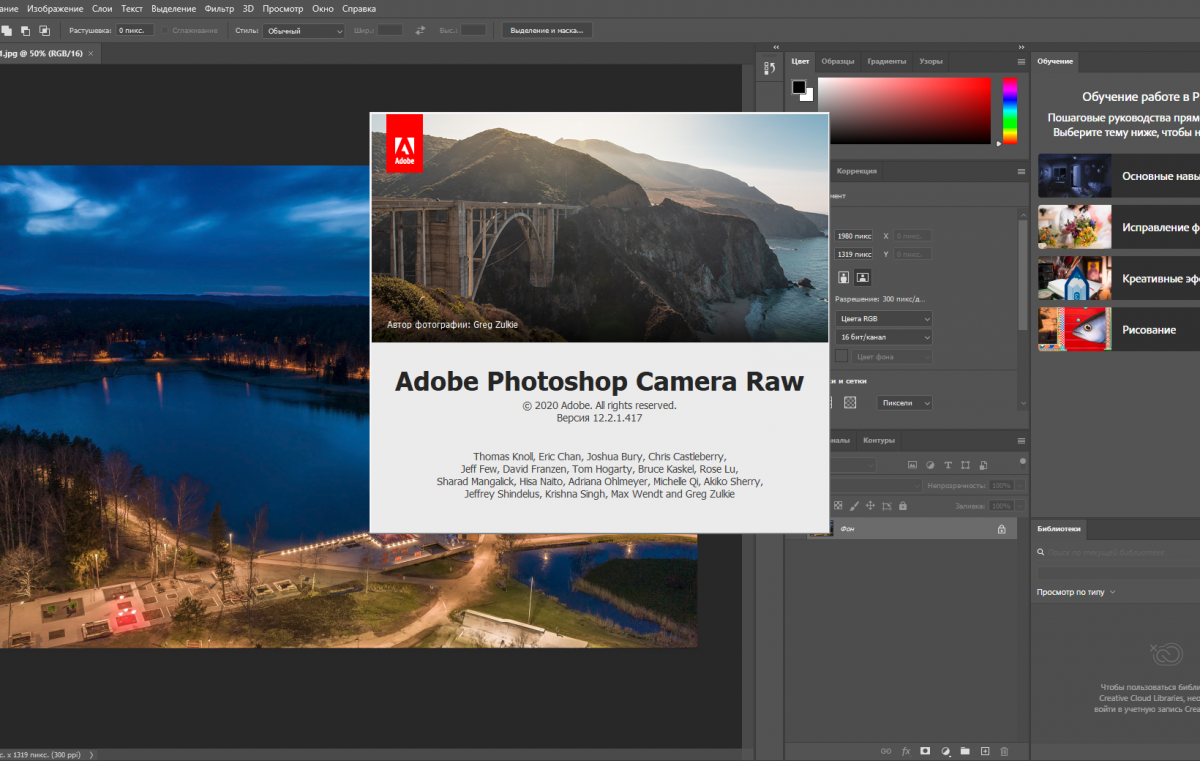Swap width and height arrows icon
The width and height of the screenshot is (1200, 761).
420,31
